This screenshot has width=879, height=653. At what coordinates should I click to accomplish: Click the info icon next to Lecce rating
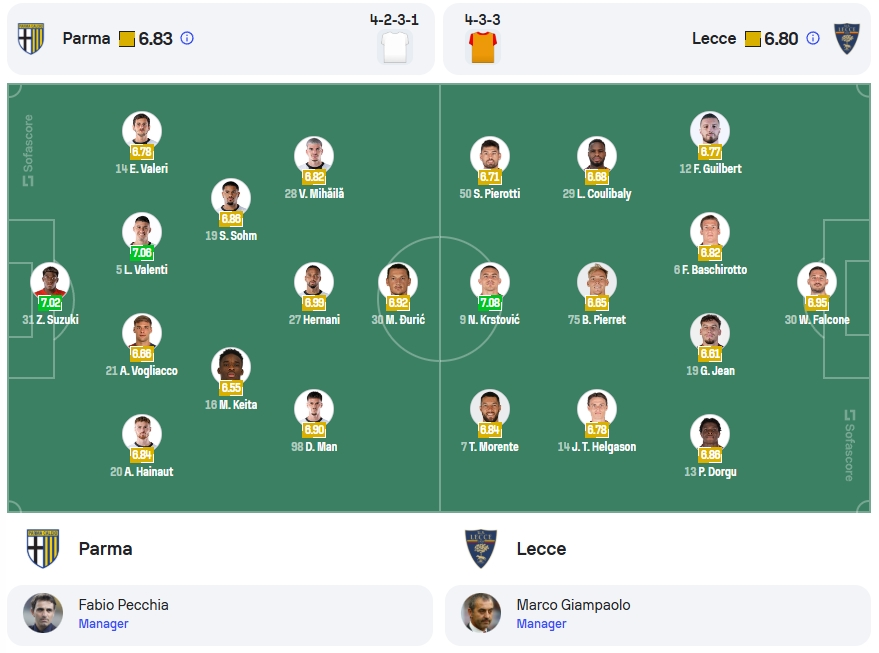click(x=813, y=38)
